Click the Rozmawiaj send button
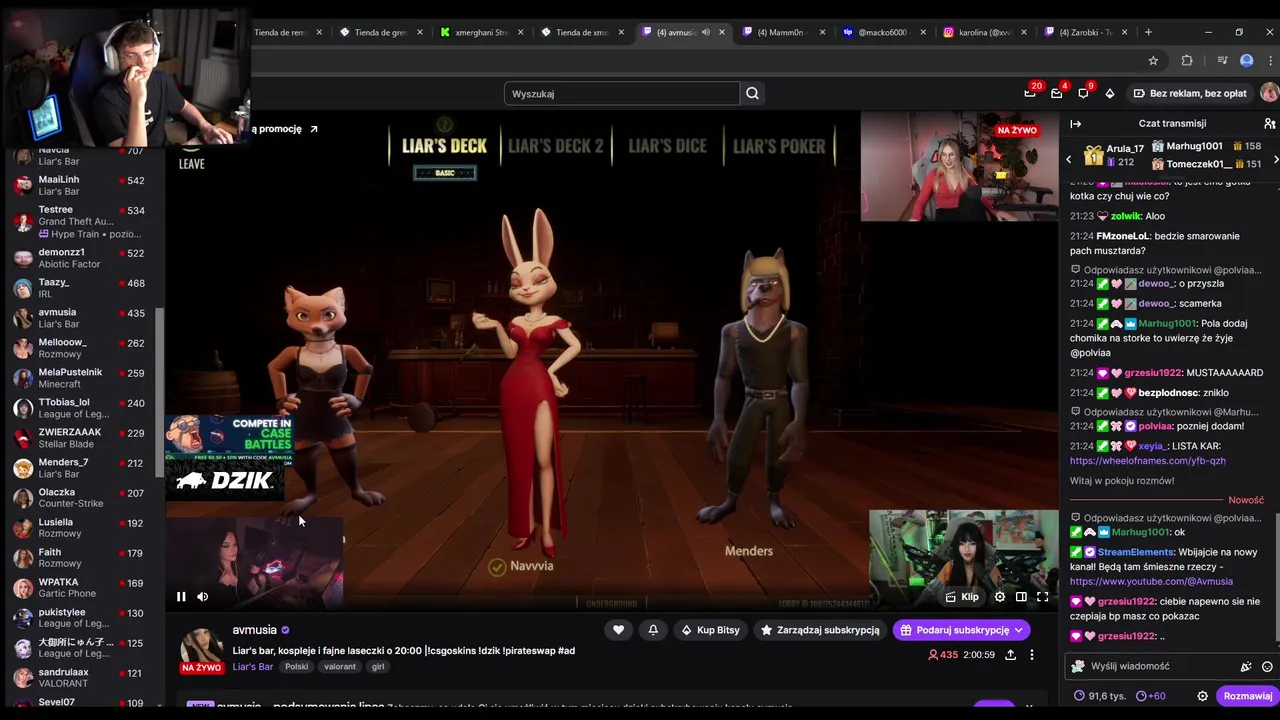 pos(1247,696)
